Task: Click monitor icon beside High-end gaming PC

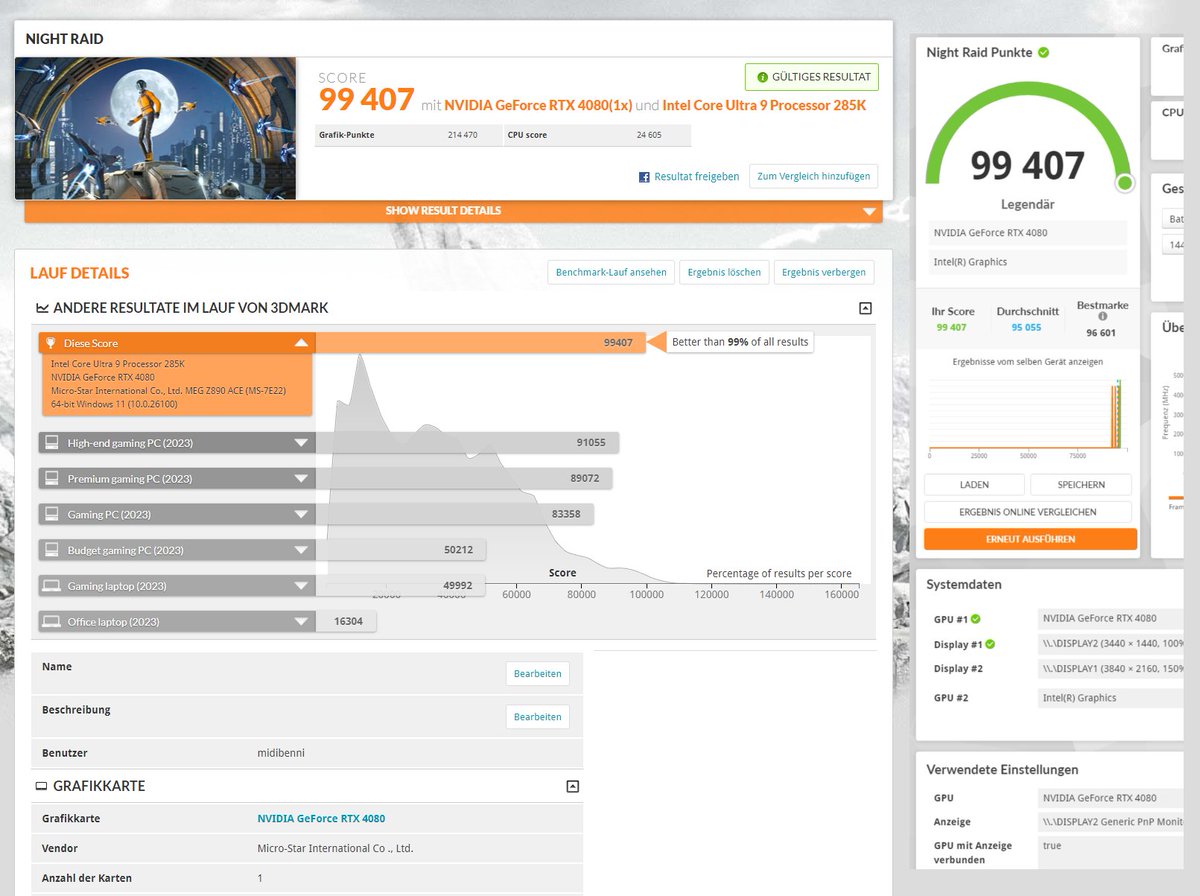Action: (x=51, y=442)
